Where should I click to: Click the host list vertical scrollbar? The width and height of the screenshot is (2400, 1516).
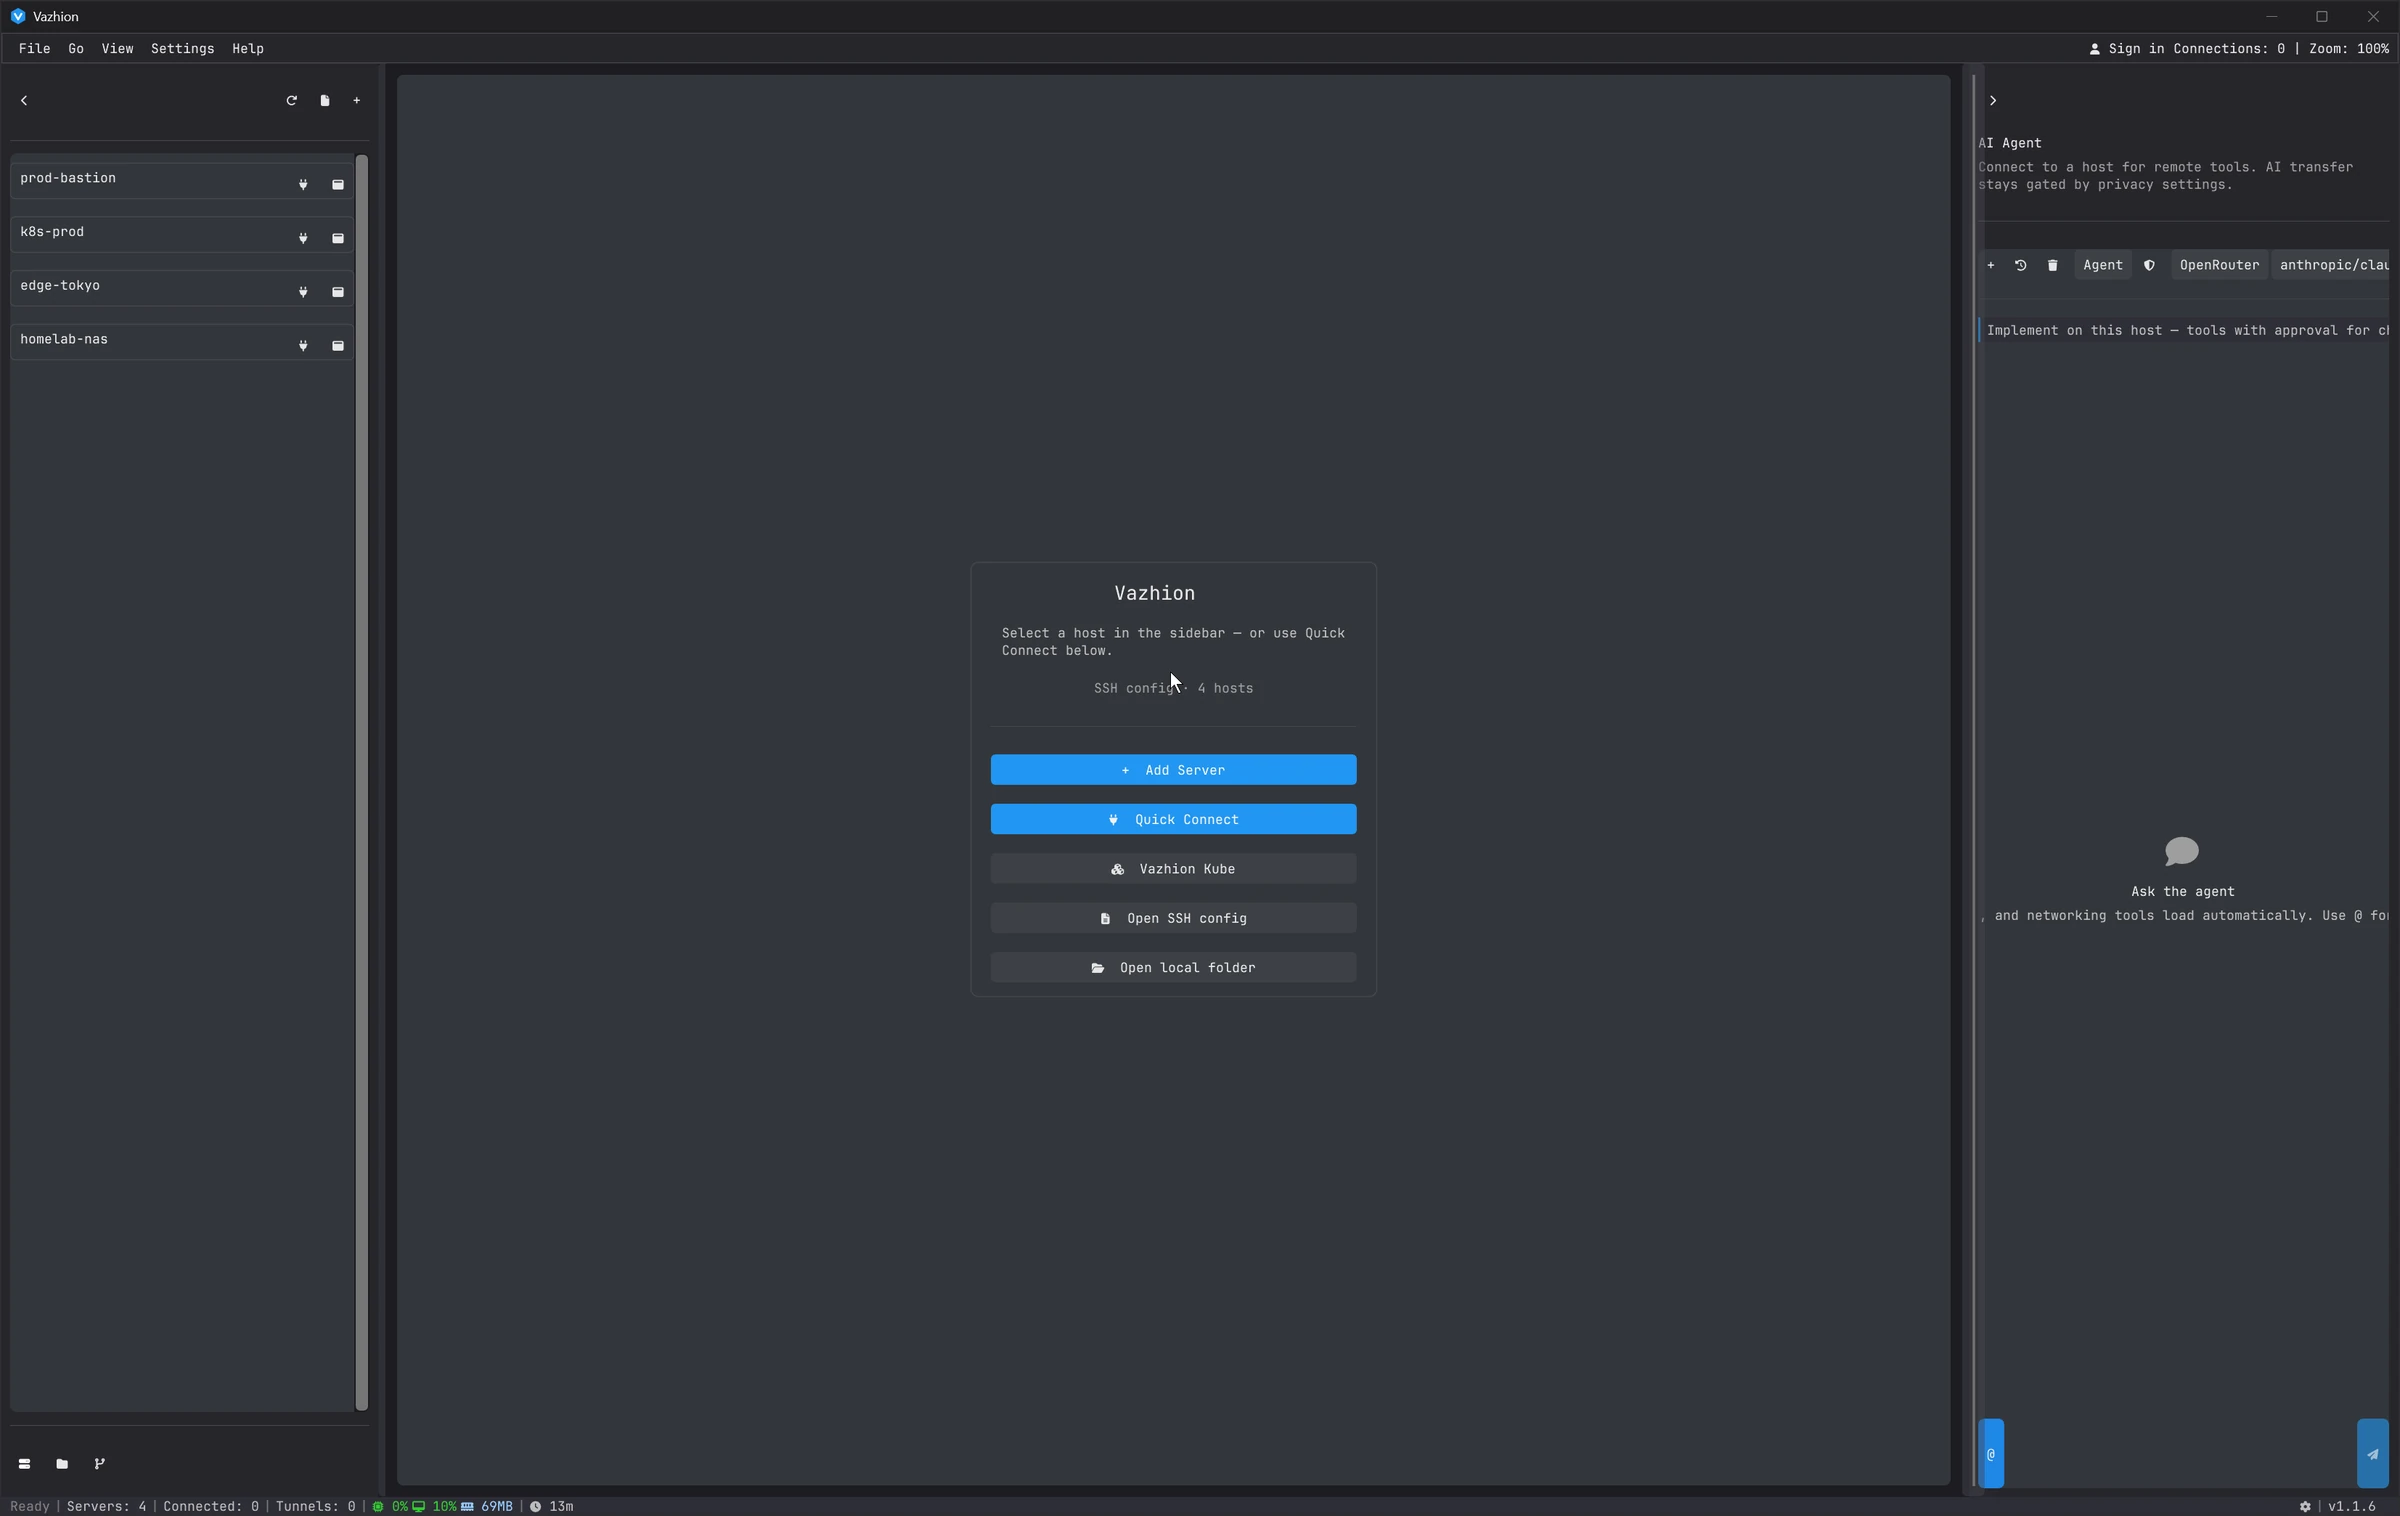(x=362, y=782)
